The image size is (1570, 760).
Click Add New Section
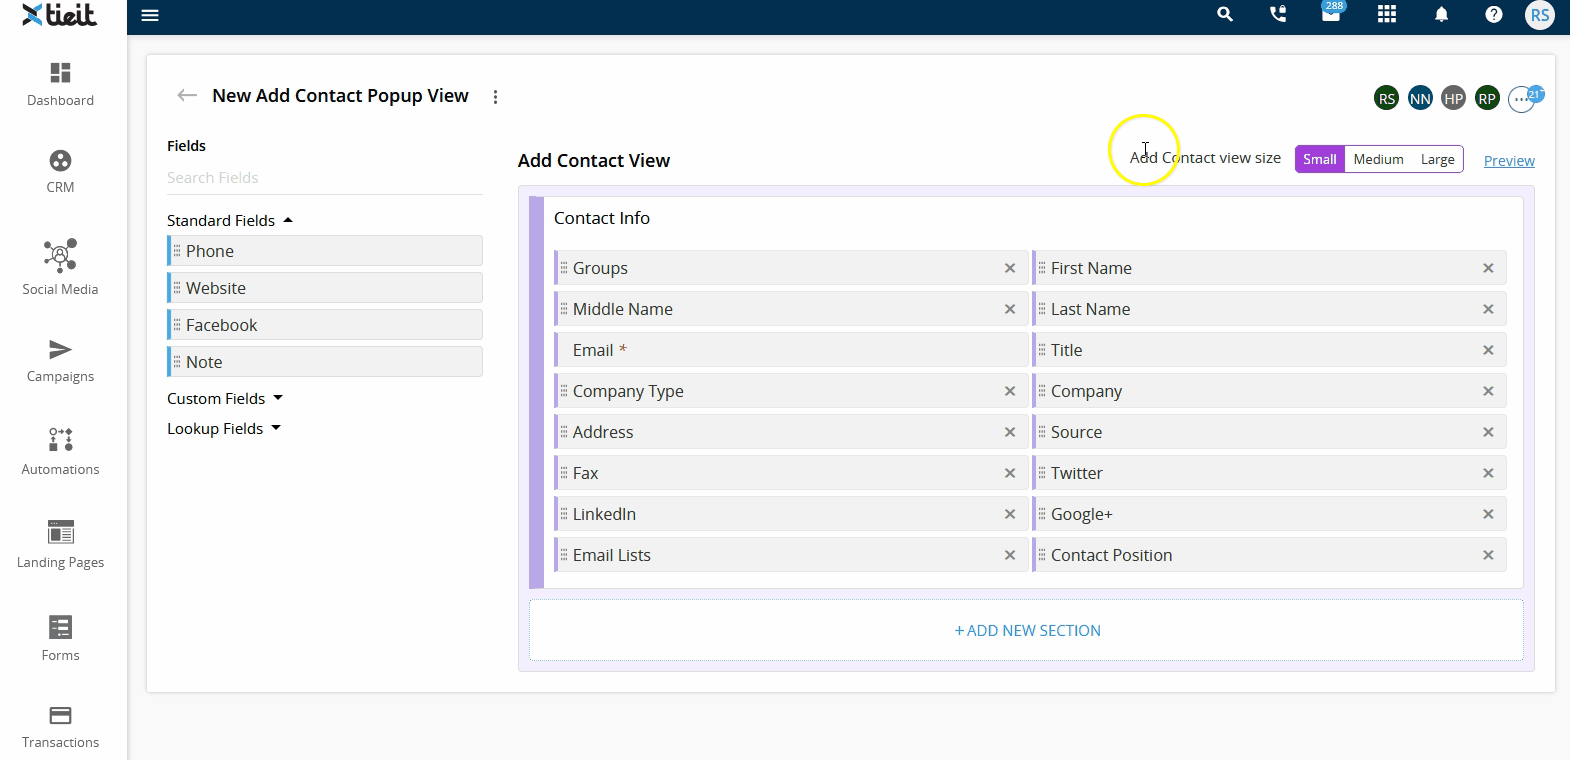click(x=1027, y=631)
